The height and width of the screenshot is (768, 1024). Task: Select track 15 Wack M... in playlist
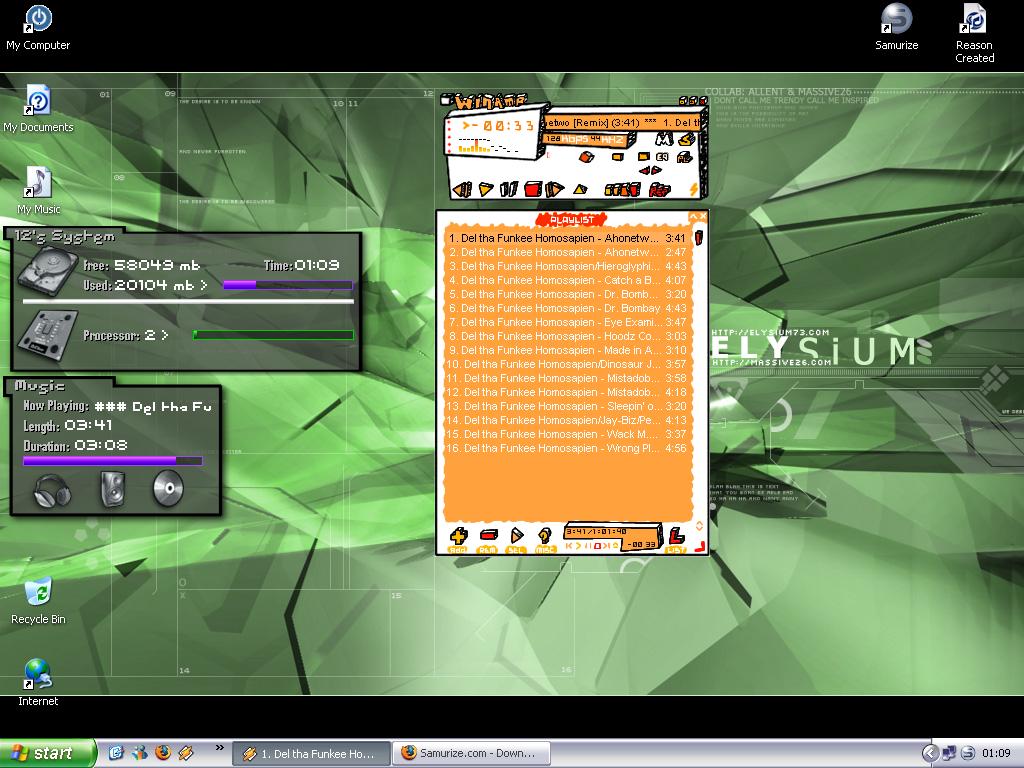pos(567,434)
